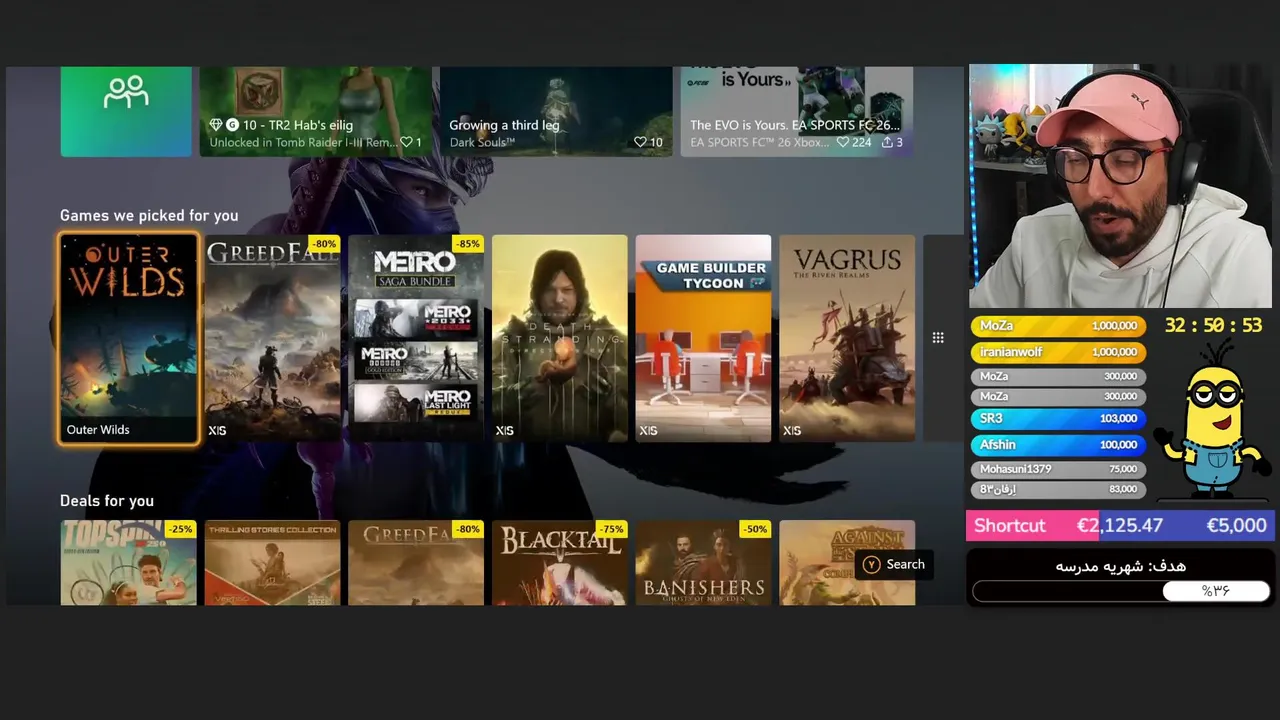Click the 36% school tuition progress bar
Viewport: 1280px width, 720px height.
tap(1121, 591)
